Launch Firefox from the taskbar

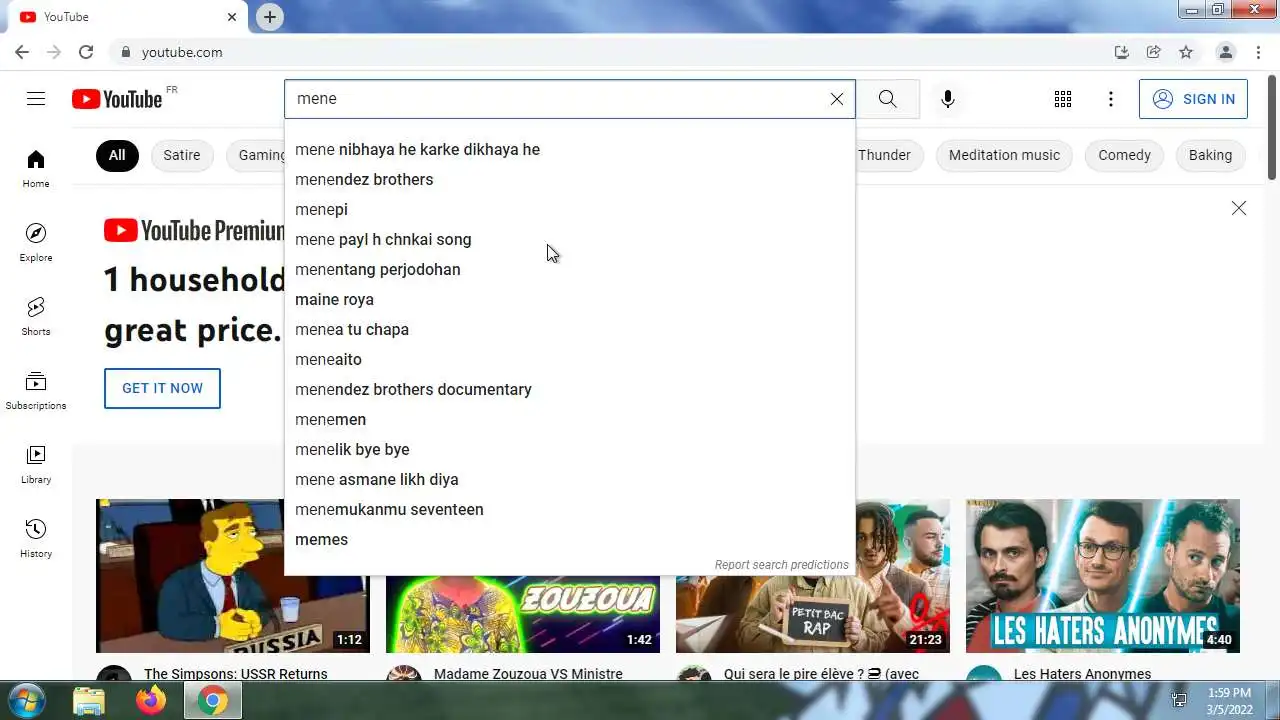click(x=151, y=701)
